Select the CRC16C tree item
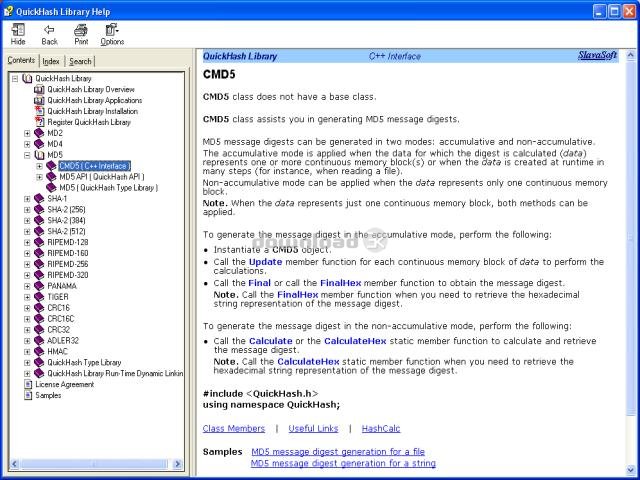This screenshot has height=480, width=640. click(x=61, y=319)
